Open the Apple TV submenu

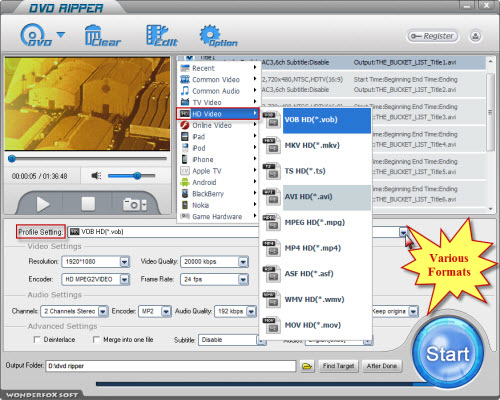(219, 171)
